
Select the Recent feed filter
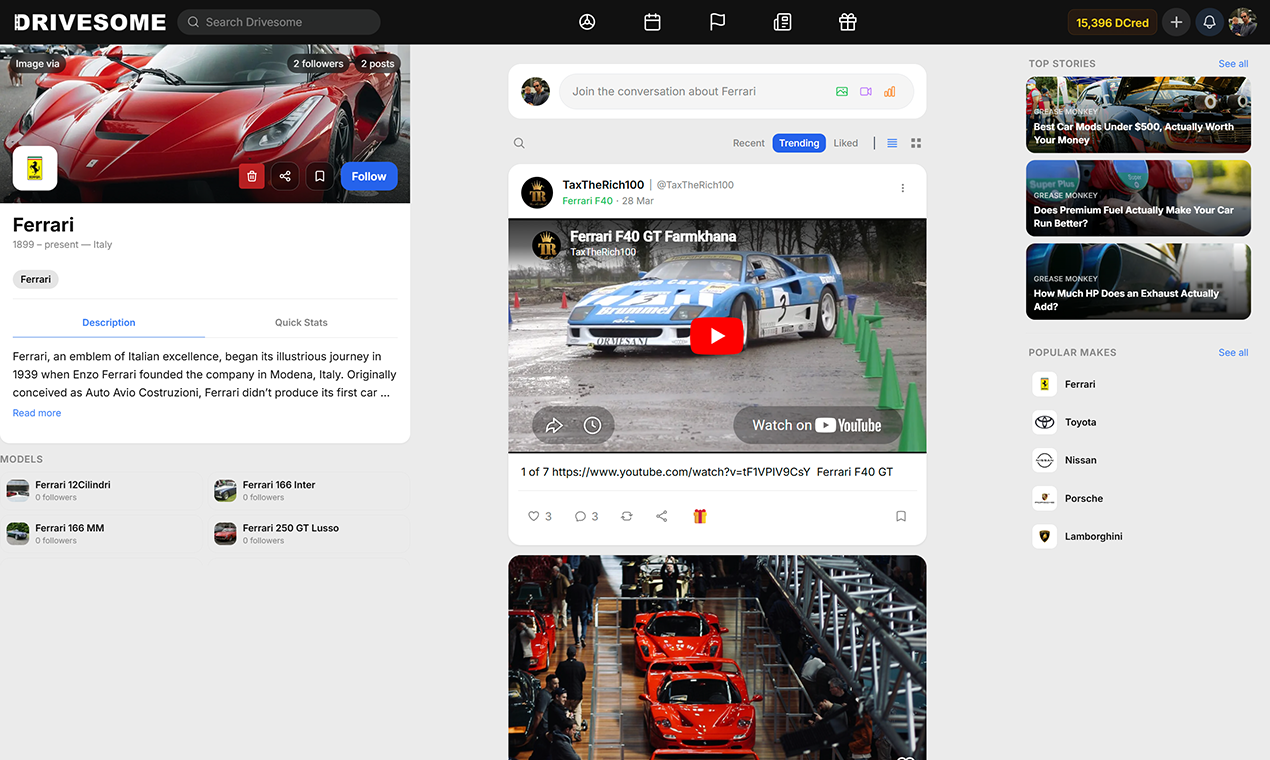pos(748,143)
